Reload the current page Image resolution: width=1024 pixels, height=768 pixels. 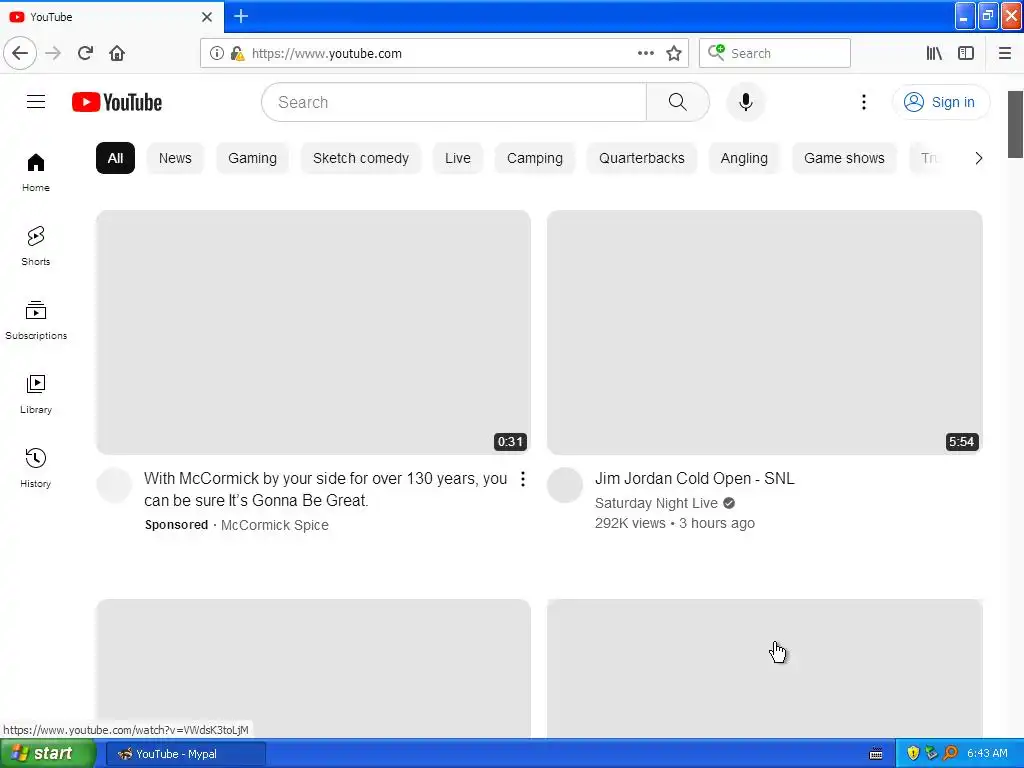pyautogui.click(x=85, y=53)
